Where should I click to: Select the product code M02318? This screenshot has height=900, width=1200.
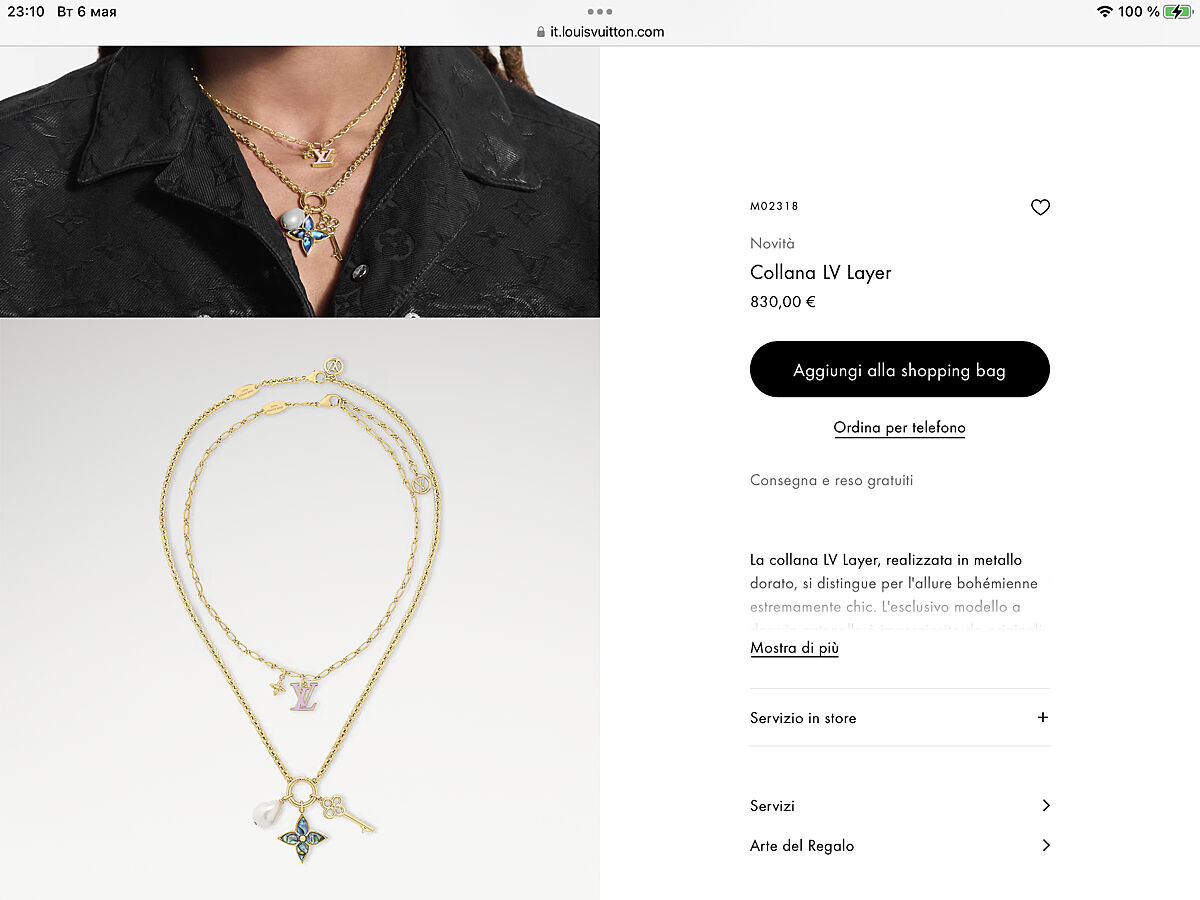(774, 207)
